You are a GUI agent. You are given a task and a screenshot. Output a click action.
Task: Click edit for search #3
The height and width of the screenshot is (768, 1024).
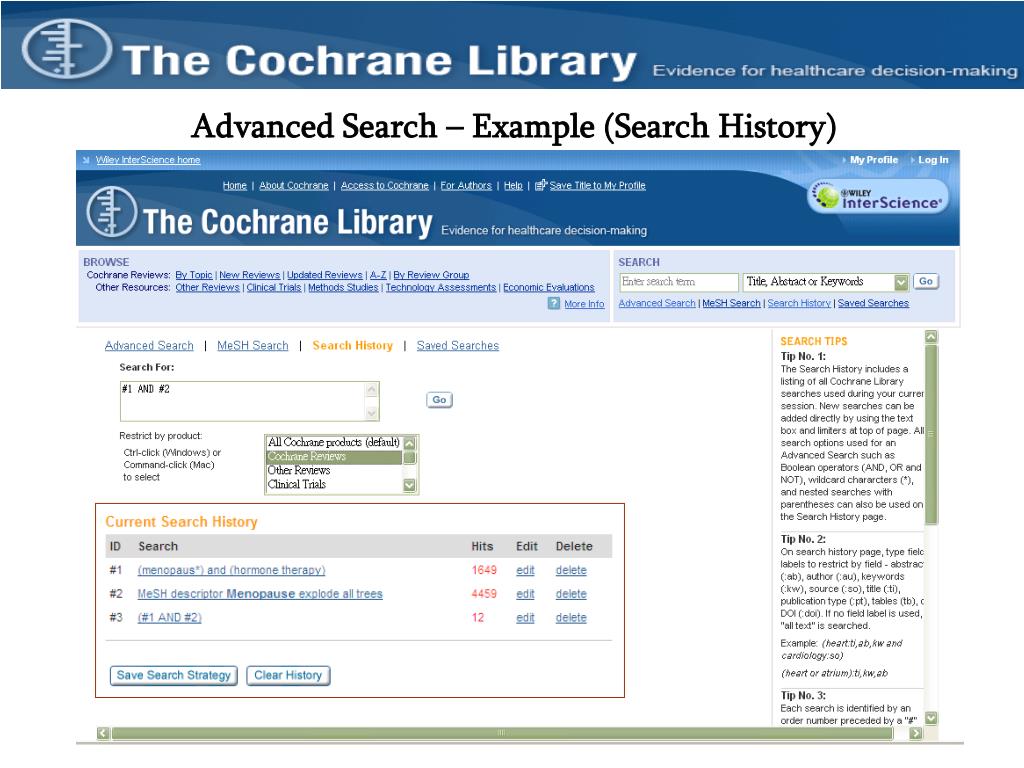[525, 618]
